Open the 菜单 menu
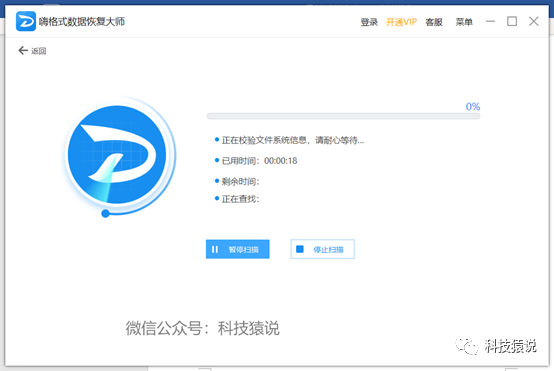This screenshot has width=554, height=371. [464, 22]
